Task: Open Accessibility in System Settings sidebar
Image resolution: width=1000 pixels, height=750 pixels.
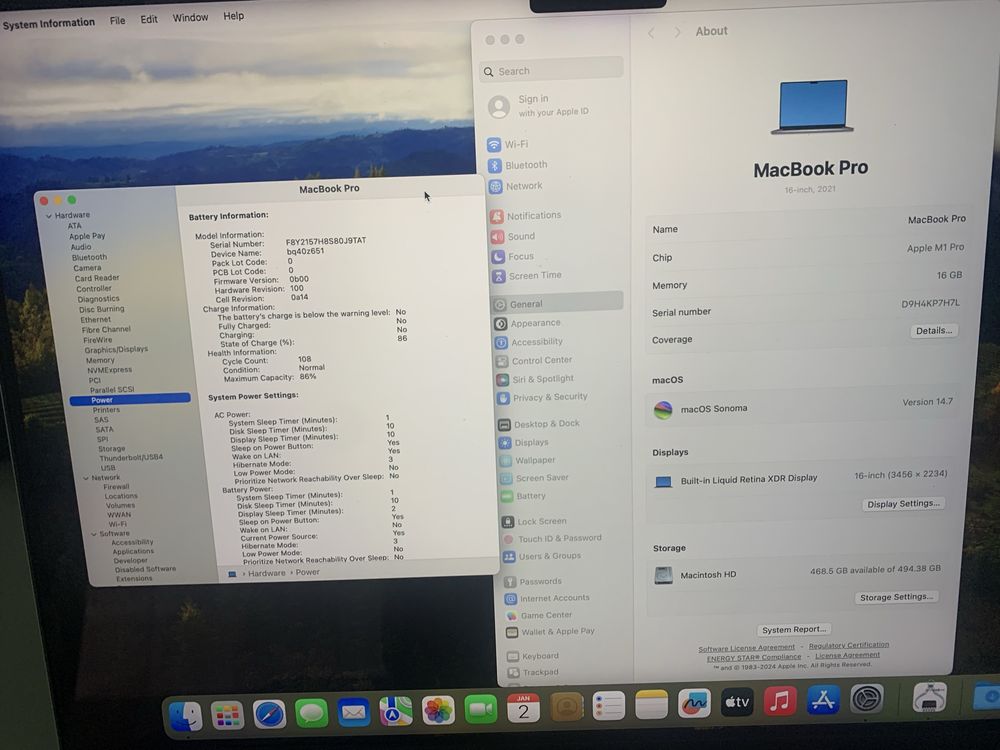Action: tap(529, 342)
